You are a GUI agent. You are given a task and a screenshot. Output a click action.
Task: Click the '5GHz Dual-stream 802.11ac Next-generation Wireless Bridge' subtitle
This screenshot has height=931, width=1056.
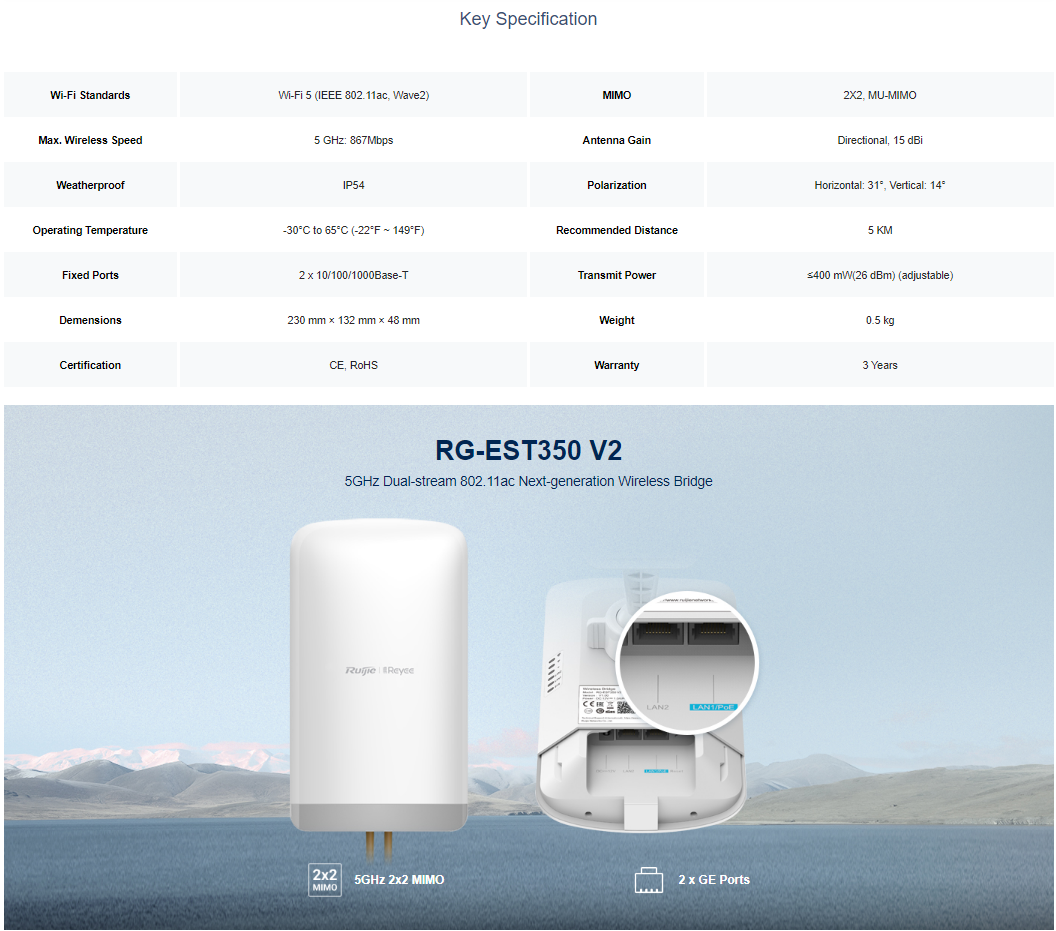(x=528, y=481)
